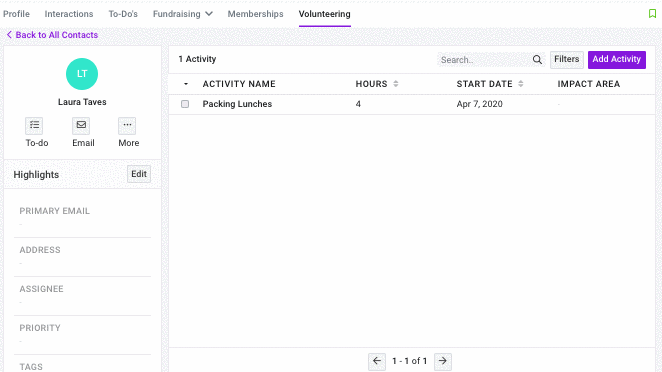Image resolution: width=662 pixels, height=372 pixels.
Task: Open the Filters button
Action: pyautogui.click(x=567, y=60)
